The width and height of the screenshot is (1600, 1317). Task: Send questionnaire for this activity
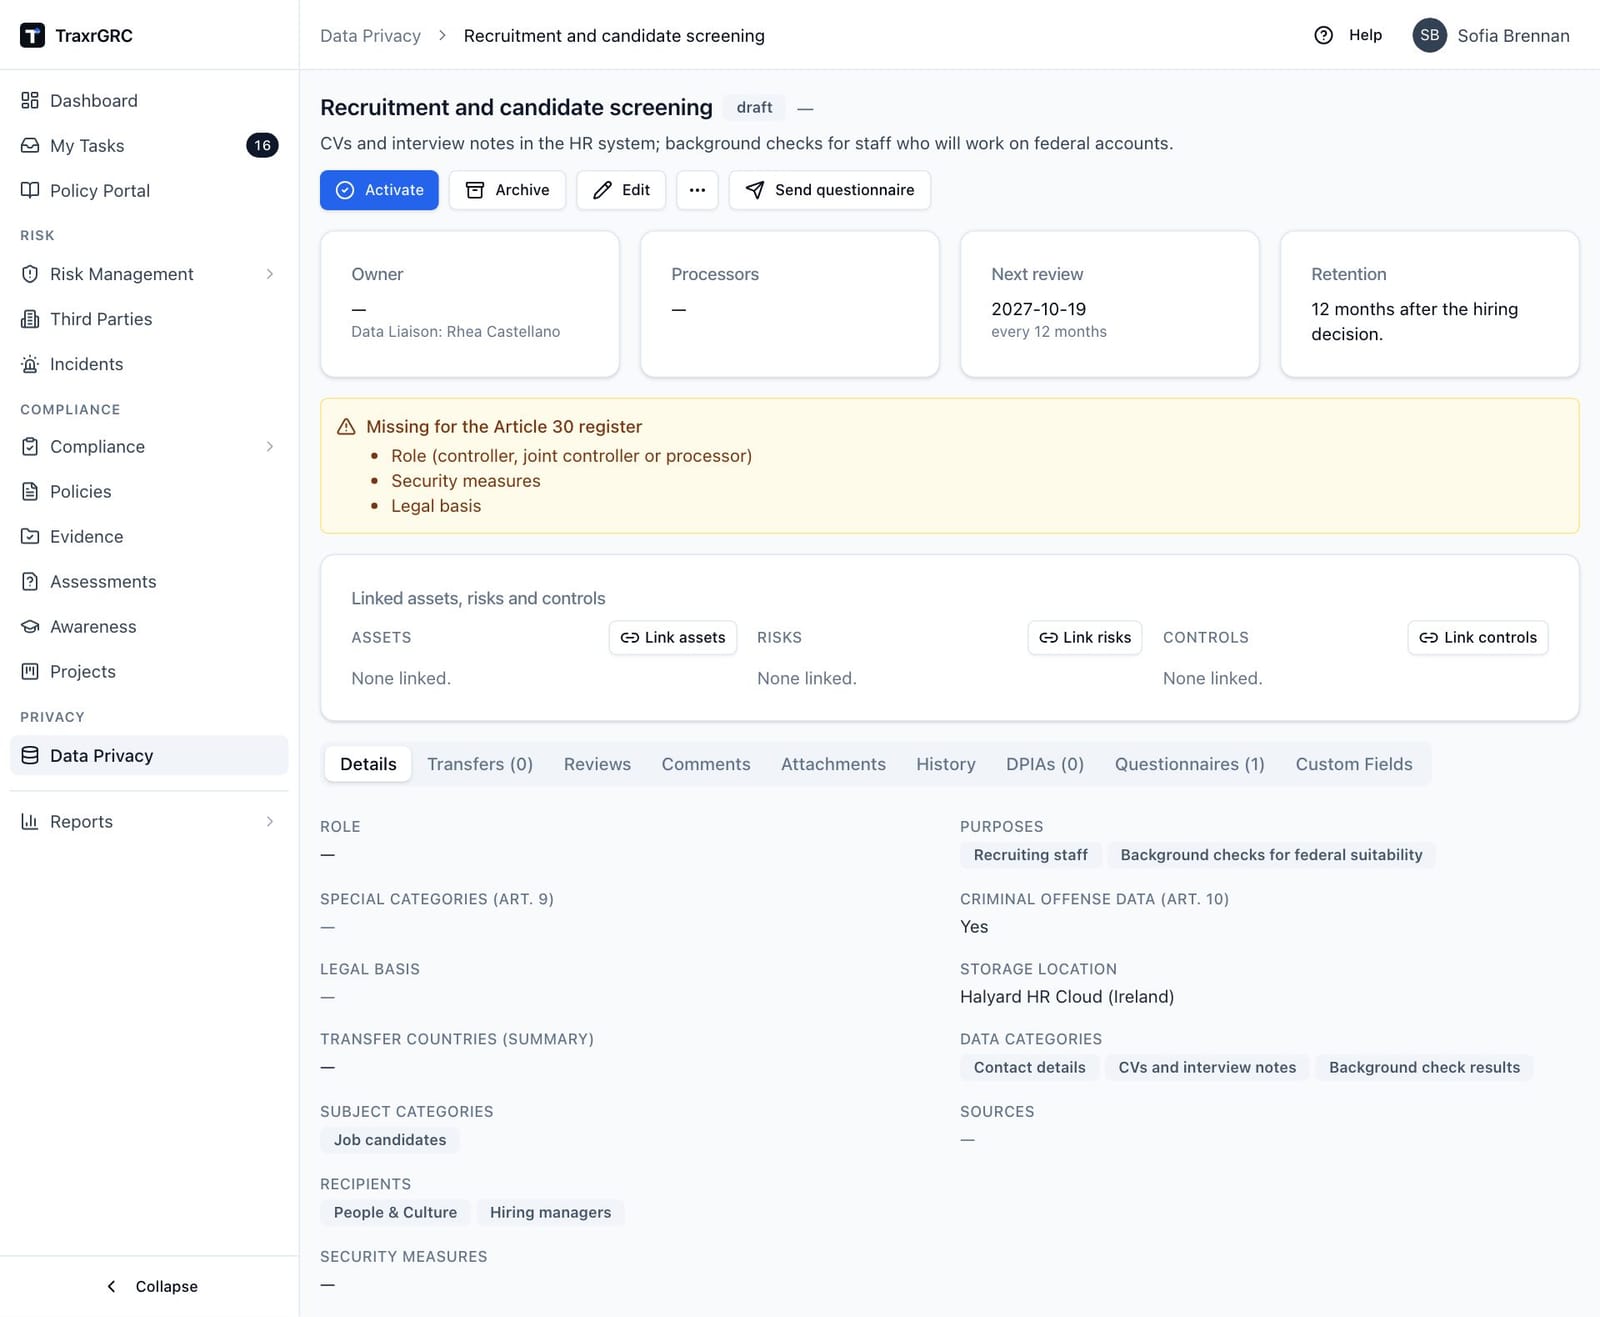tap(830, 190)
